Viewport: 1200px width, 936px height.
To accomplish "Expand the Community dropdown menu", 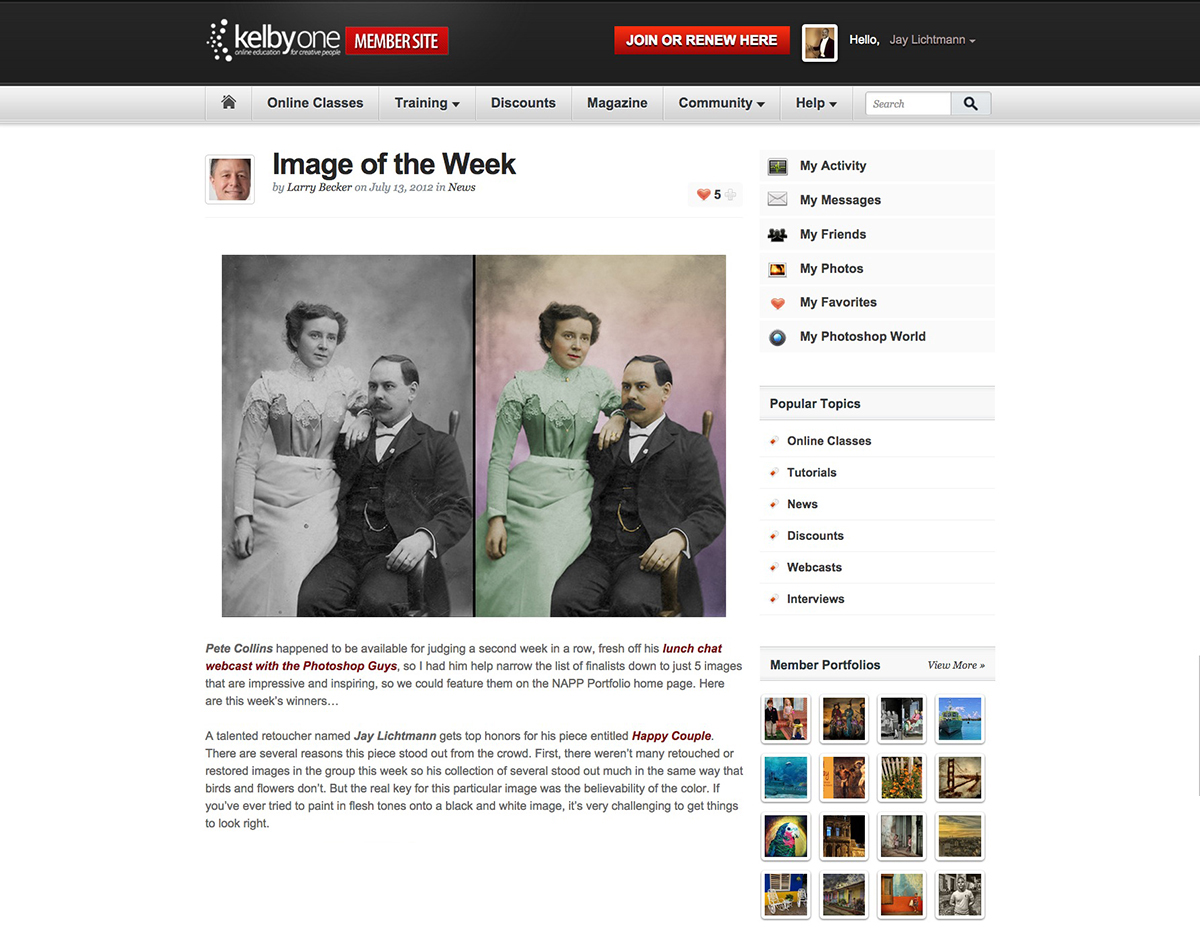I will point(721,103).
